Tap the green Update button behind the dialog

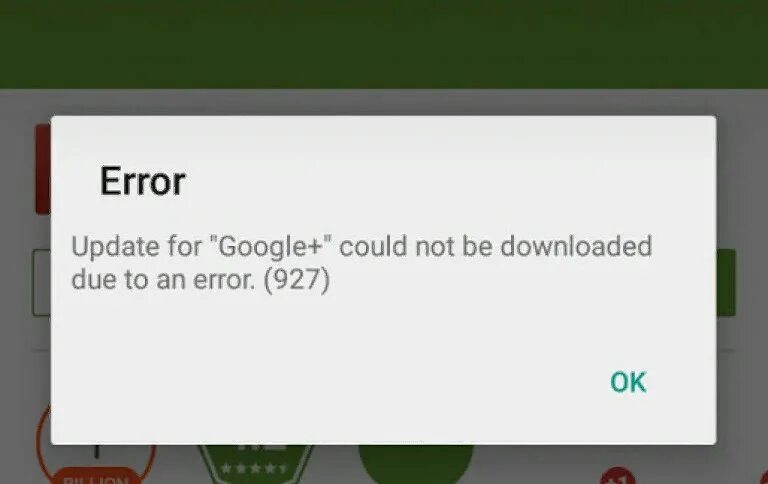point(726,283)
